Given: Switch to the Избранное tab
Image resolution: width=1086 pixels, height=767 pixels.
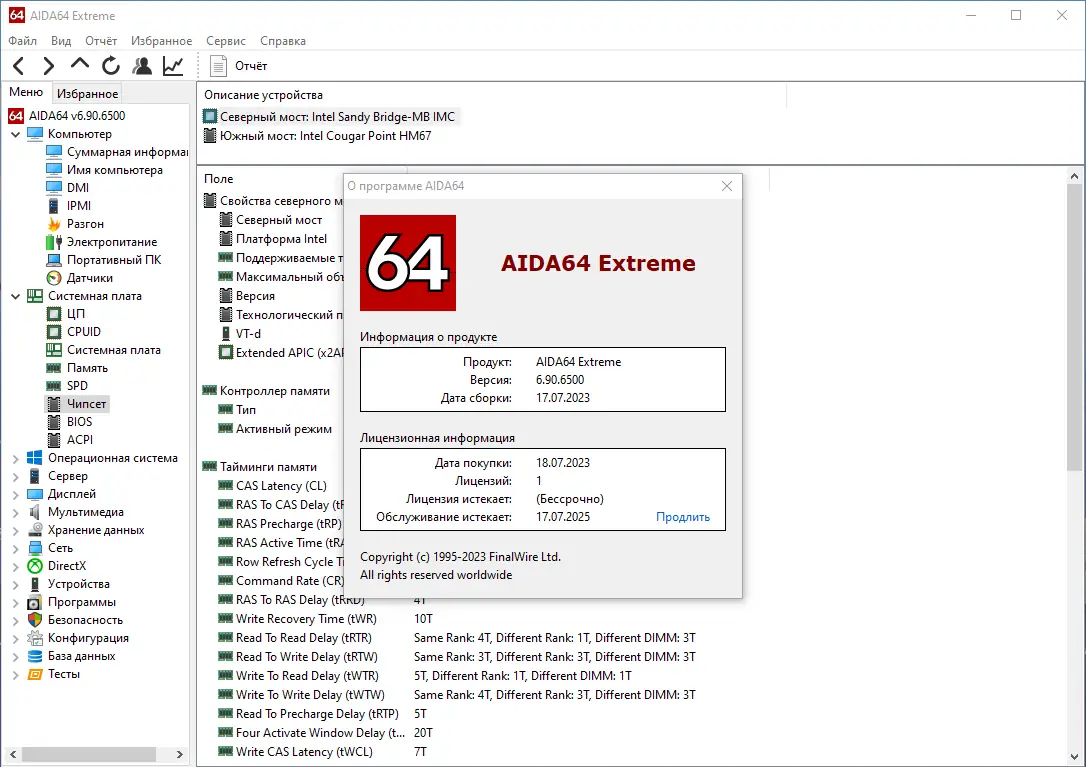Looking at the screenshot, I should tap(86, 92).
